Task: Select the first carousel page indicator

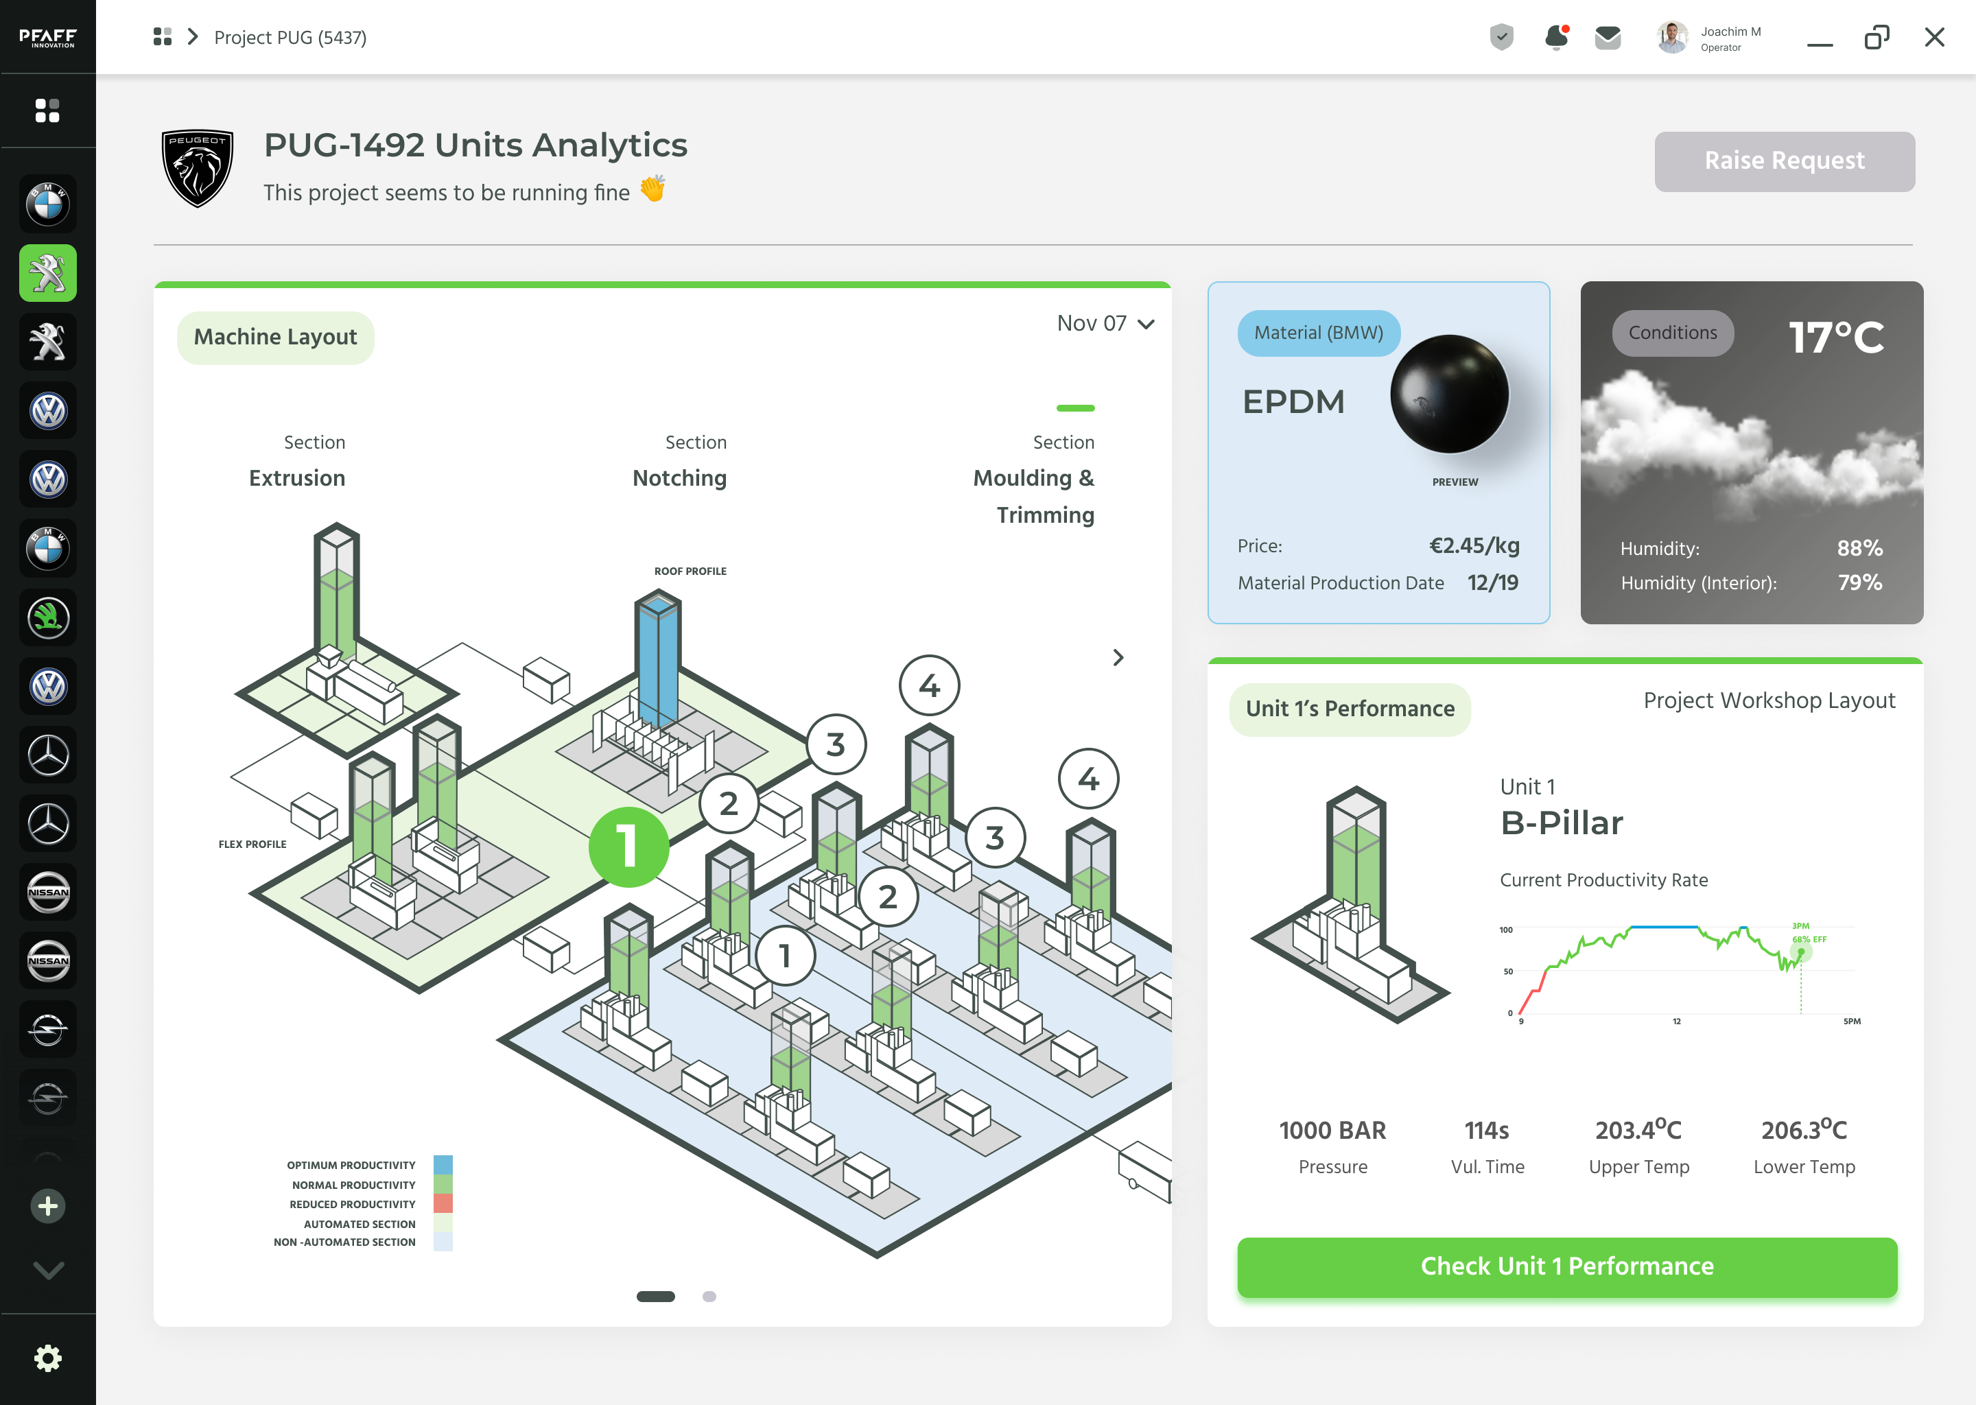Action: [x=656, y=1296]
